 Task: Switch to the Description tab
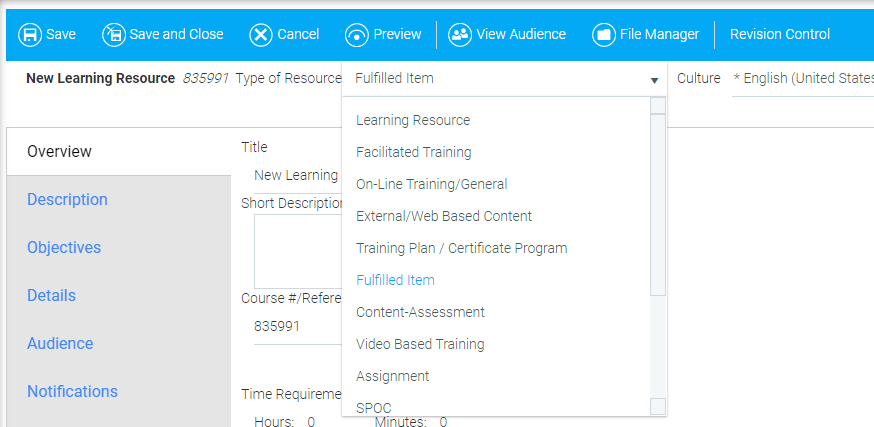(67, 200)
